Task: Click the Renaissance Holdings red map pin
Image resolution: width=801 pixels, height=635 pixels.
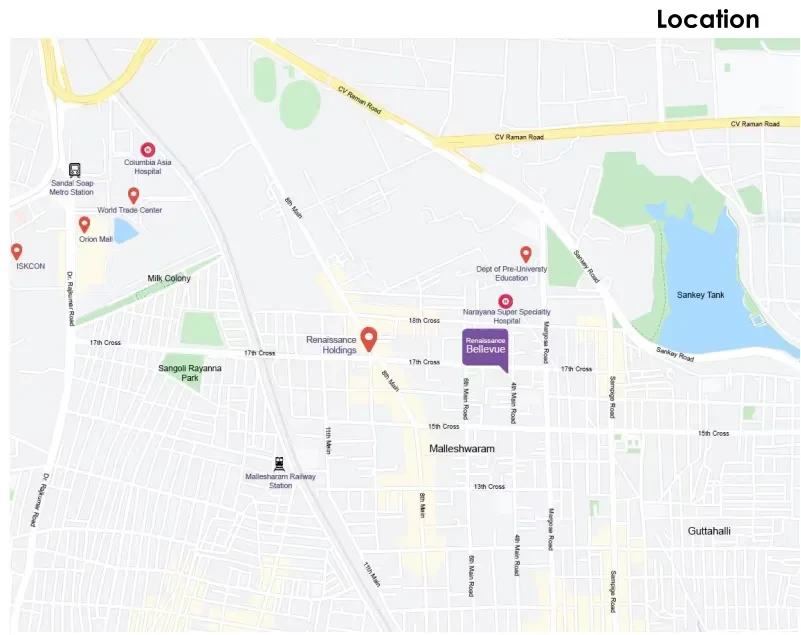Action: coord(369,339)
